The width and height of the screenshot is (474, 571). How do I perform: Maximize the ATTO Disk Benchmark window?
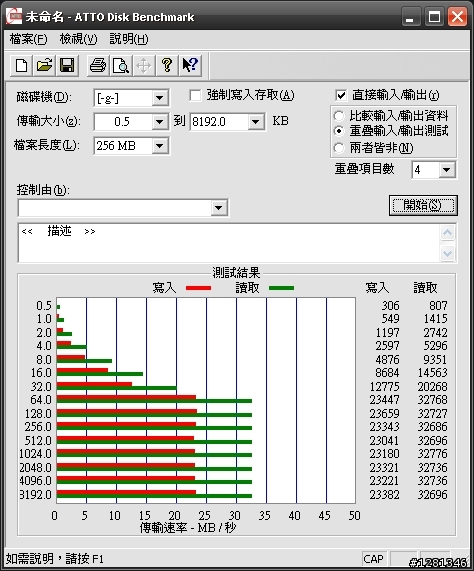[x=434, y=17]
